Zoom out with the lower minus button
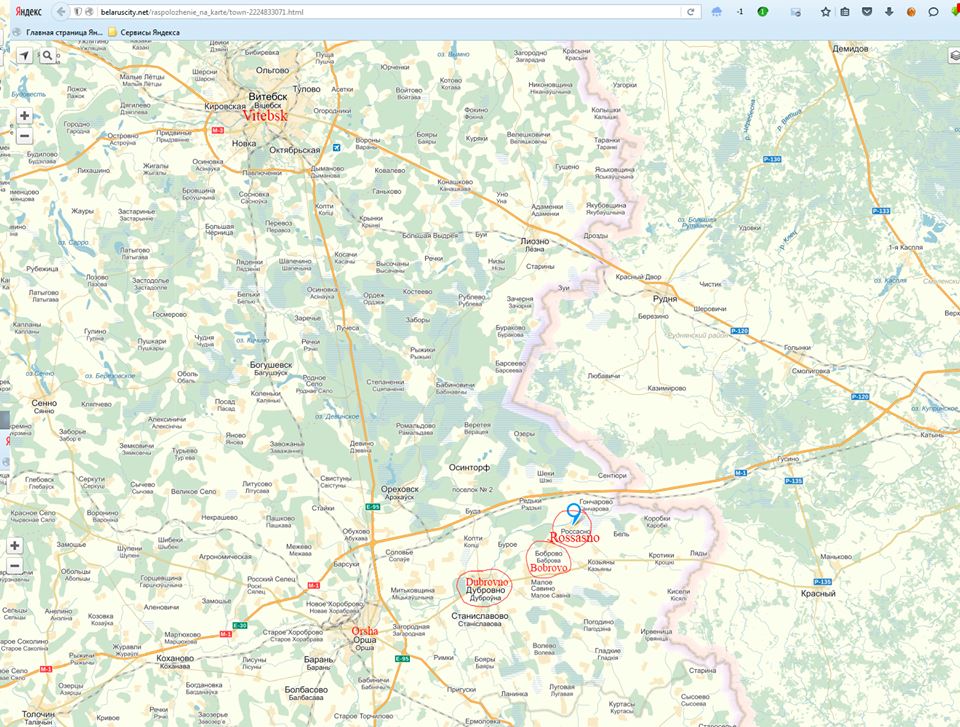The width and height of the screenshot is (960, 727). click(14, 567)
